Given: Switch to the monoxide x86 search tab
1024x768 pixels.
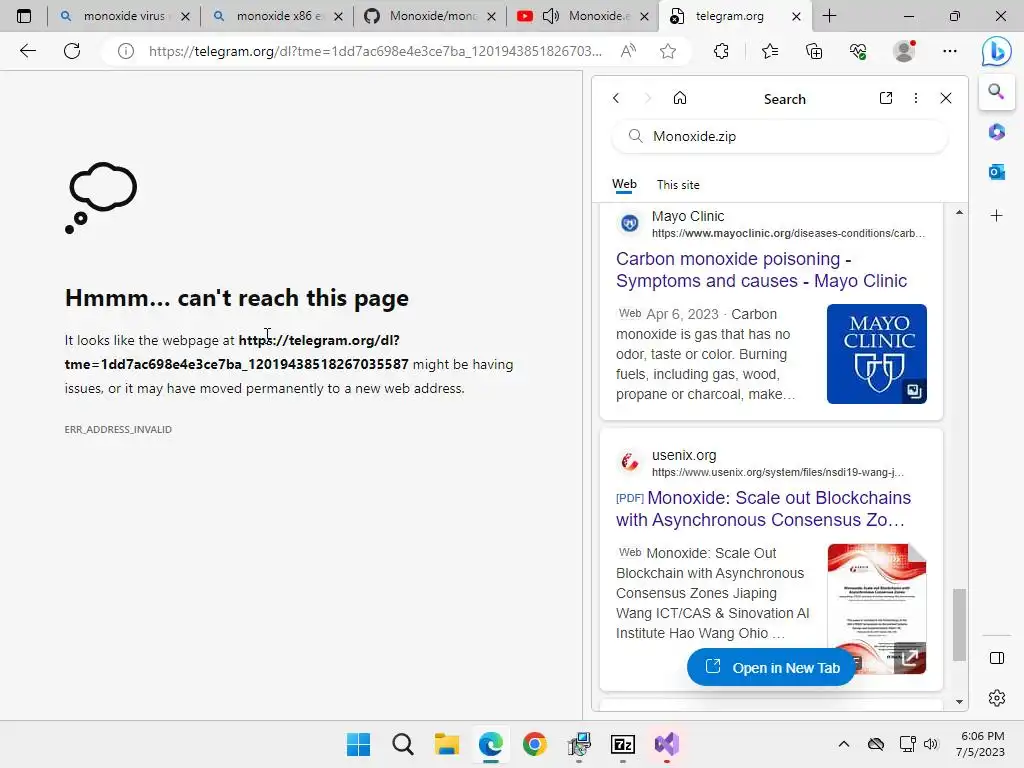Looking at the screenshot, I should coord(280,16).
